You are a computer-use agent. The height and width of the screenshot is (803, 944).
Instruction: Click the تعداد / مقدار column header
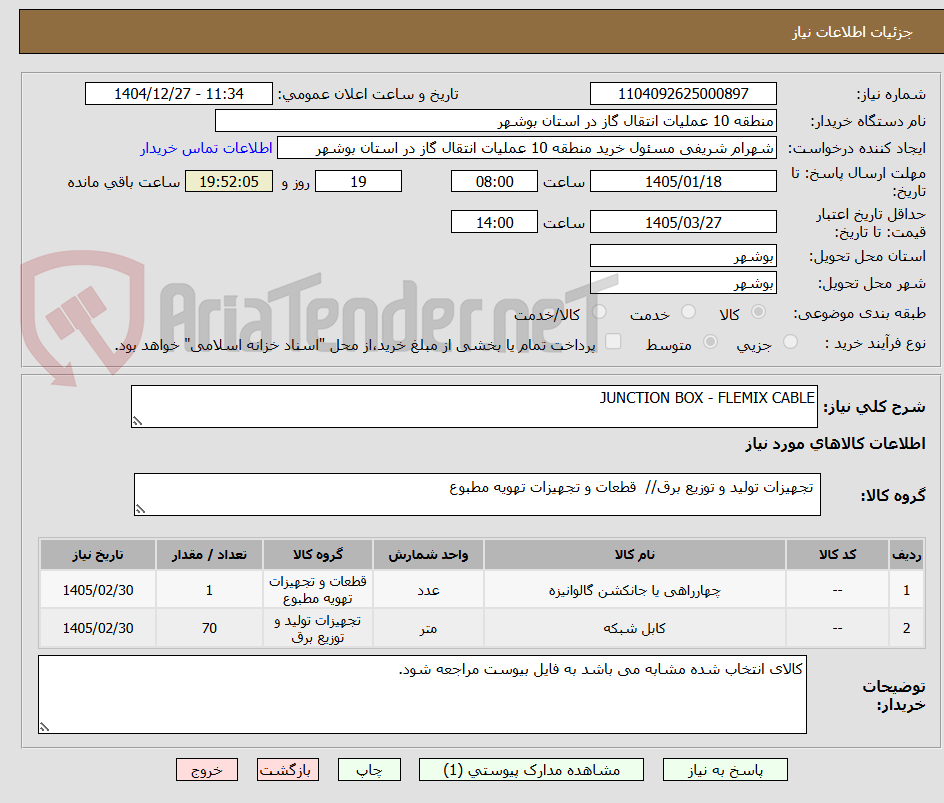point(209,554)
